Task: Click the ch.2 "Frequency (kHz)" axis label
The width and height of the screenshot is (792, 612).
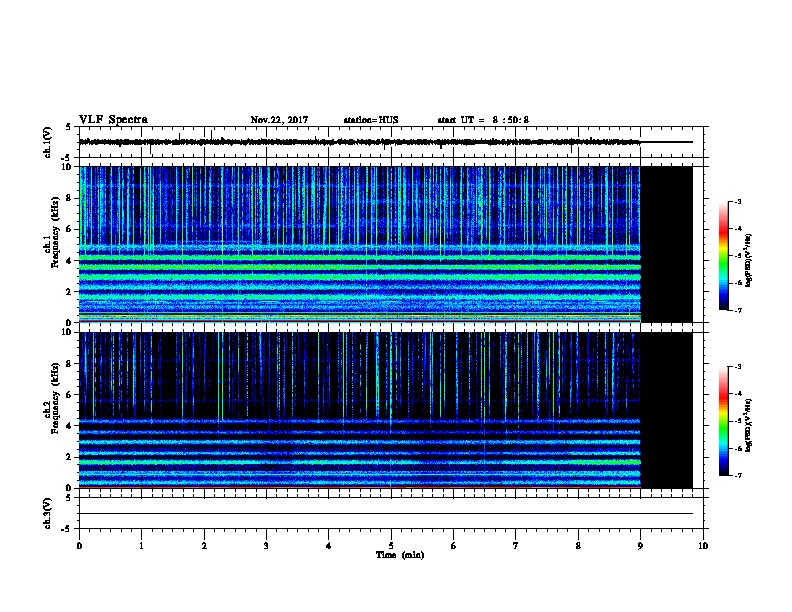Action: tap(55, 398)
